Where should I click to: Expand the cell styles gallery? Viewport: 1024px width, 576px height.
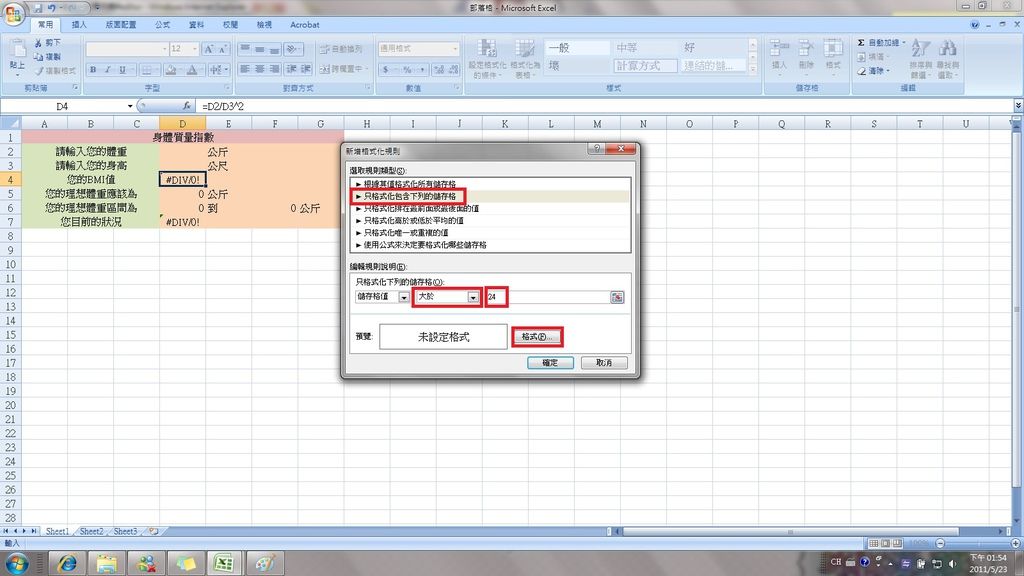click(752, 69)
